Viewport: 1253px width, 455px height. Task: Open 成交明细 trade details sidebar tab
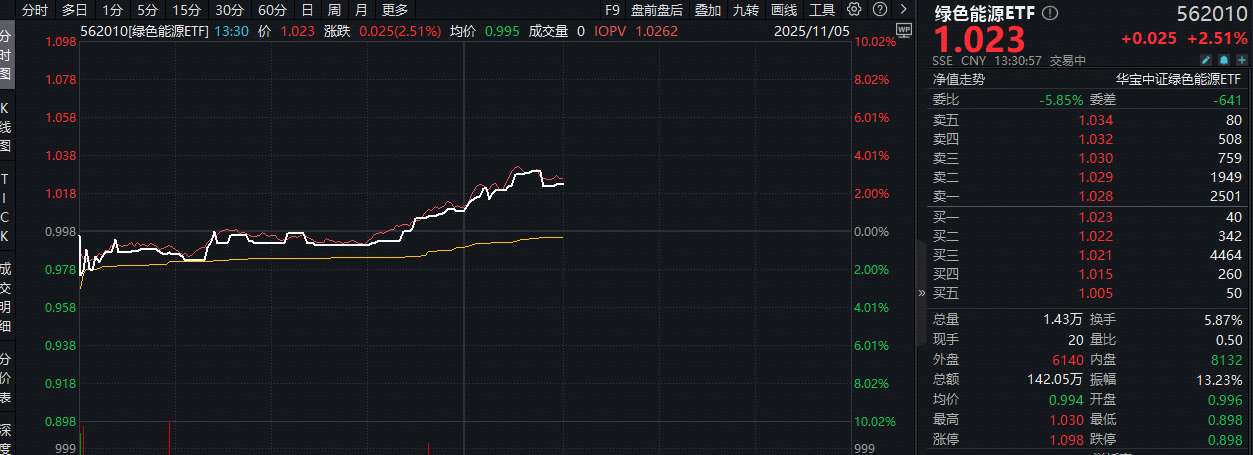5,298
